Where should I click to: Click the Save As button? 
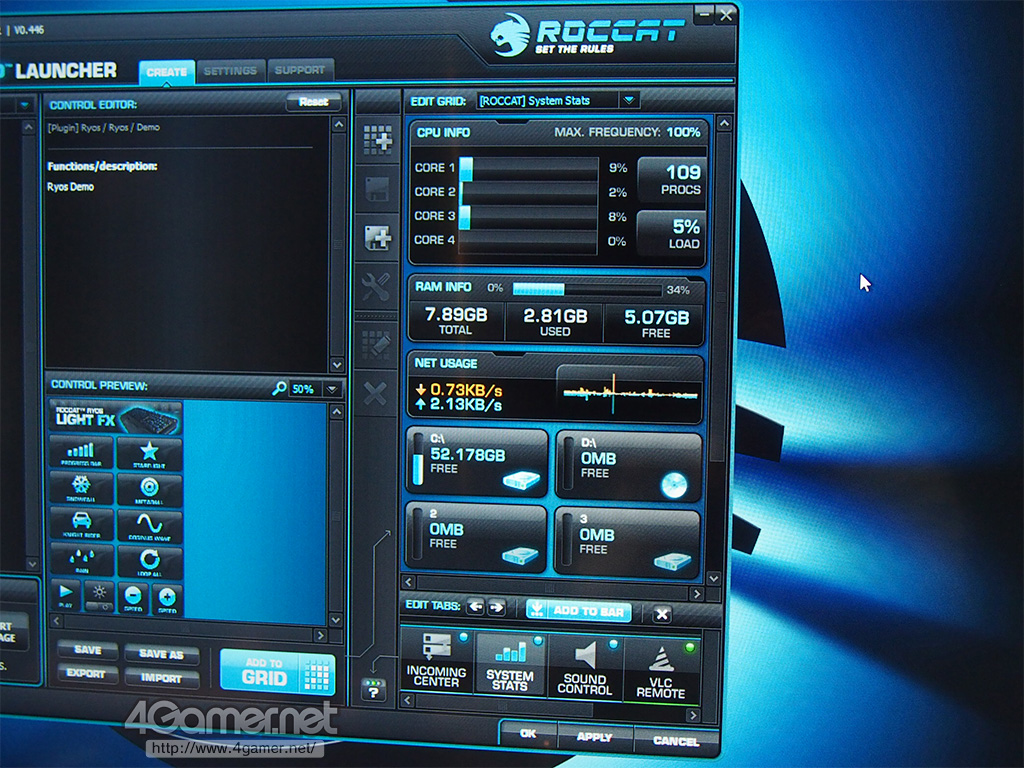[x=161, y=654]
